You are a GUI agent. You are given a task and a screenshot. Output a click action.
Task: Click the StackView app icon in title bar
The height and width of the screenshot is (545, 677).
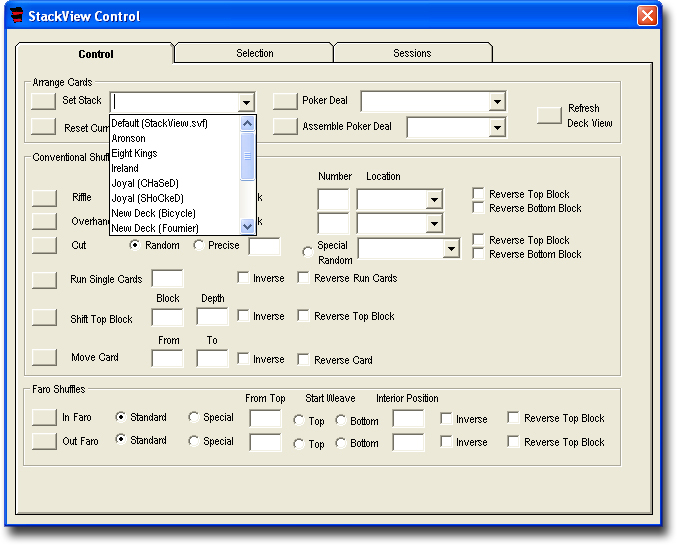tap(17, 16)
